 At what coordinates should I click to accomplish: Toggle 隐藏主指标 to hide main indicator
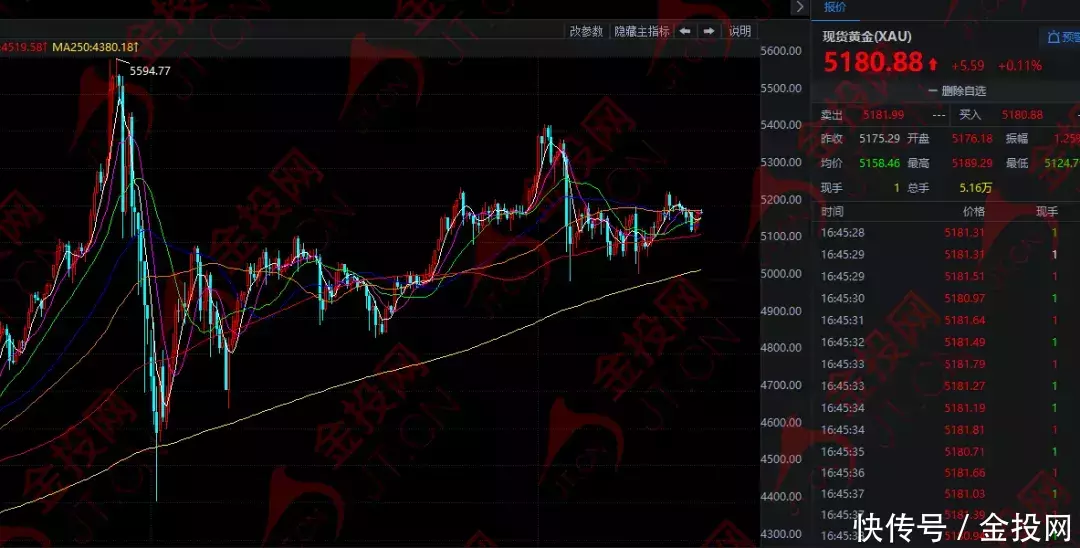[x=641, y=31]
